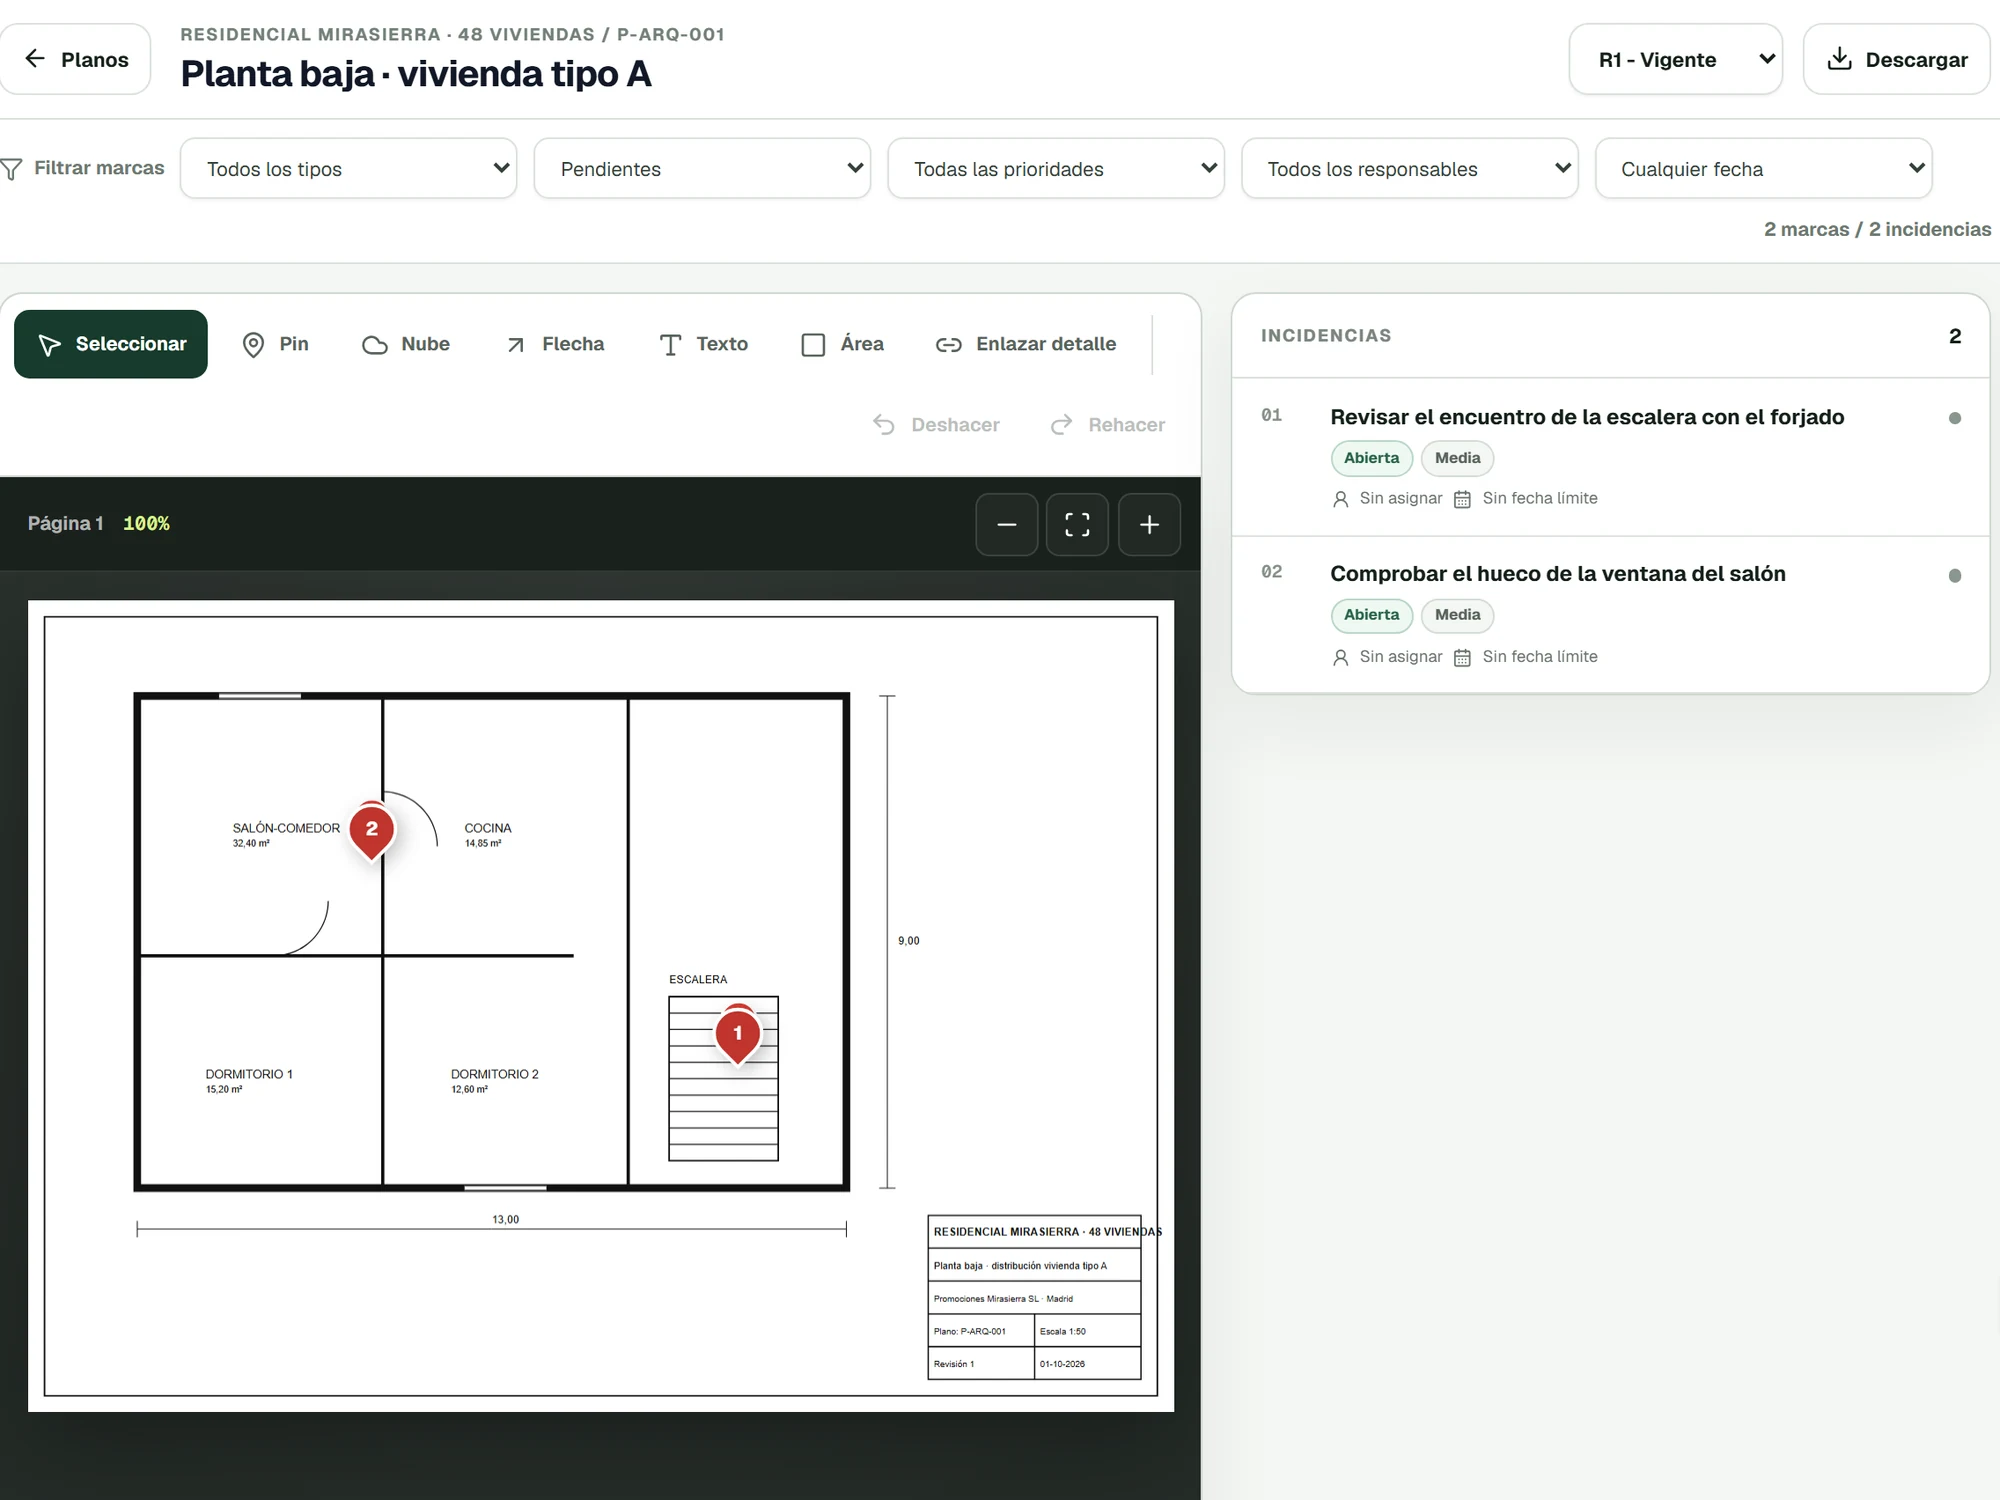Zoom in with the plus button

pos(1149,524)
